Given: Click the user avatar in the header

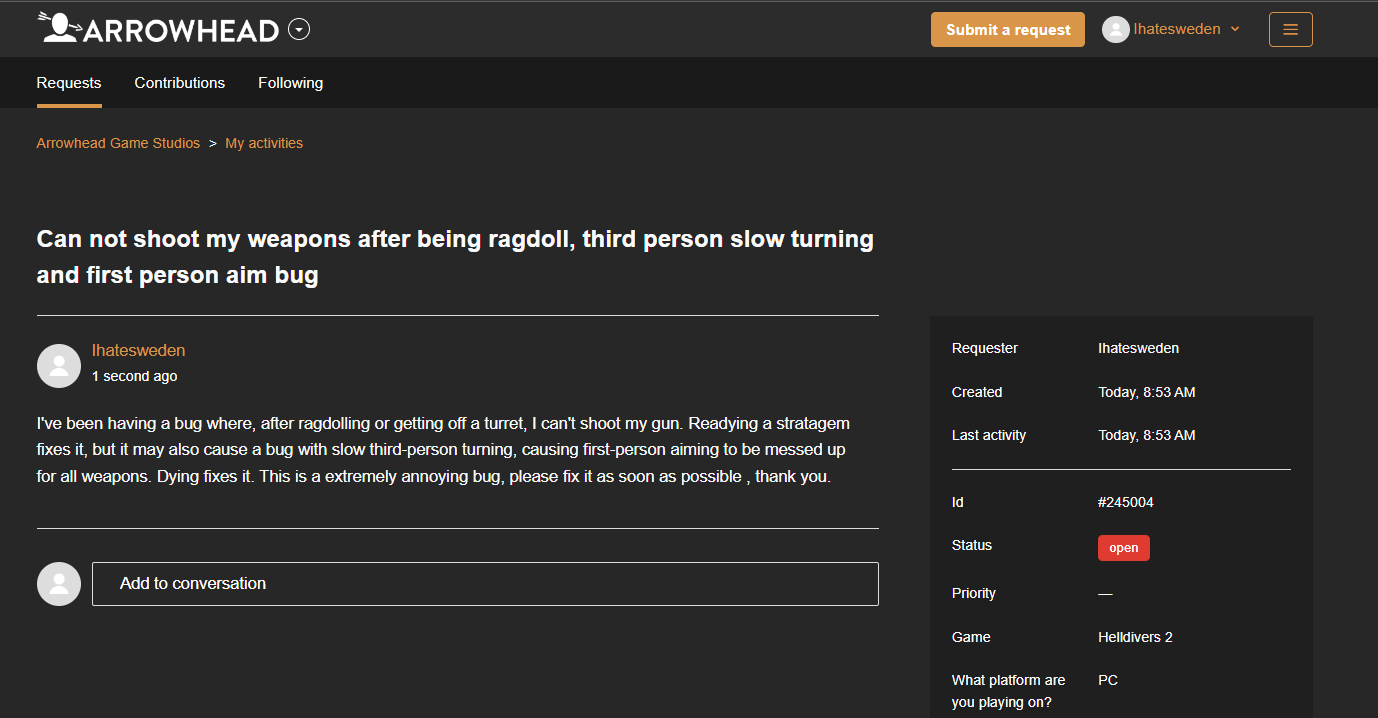Looking at the screenshot, I should 1116,30.
